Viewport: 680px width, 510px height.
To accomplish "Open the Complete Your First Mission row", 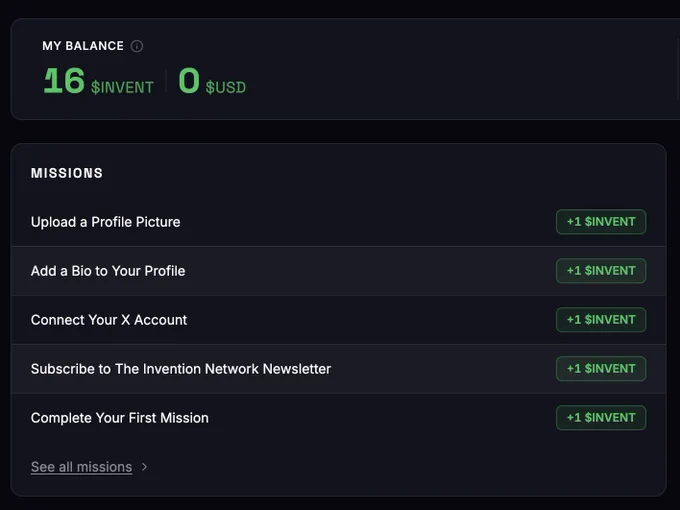I will coord(338,418).
